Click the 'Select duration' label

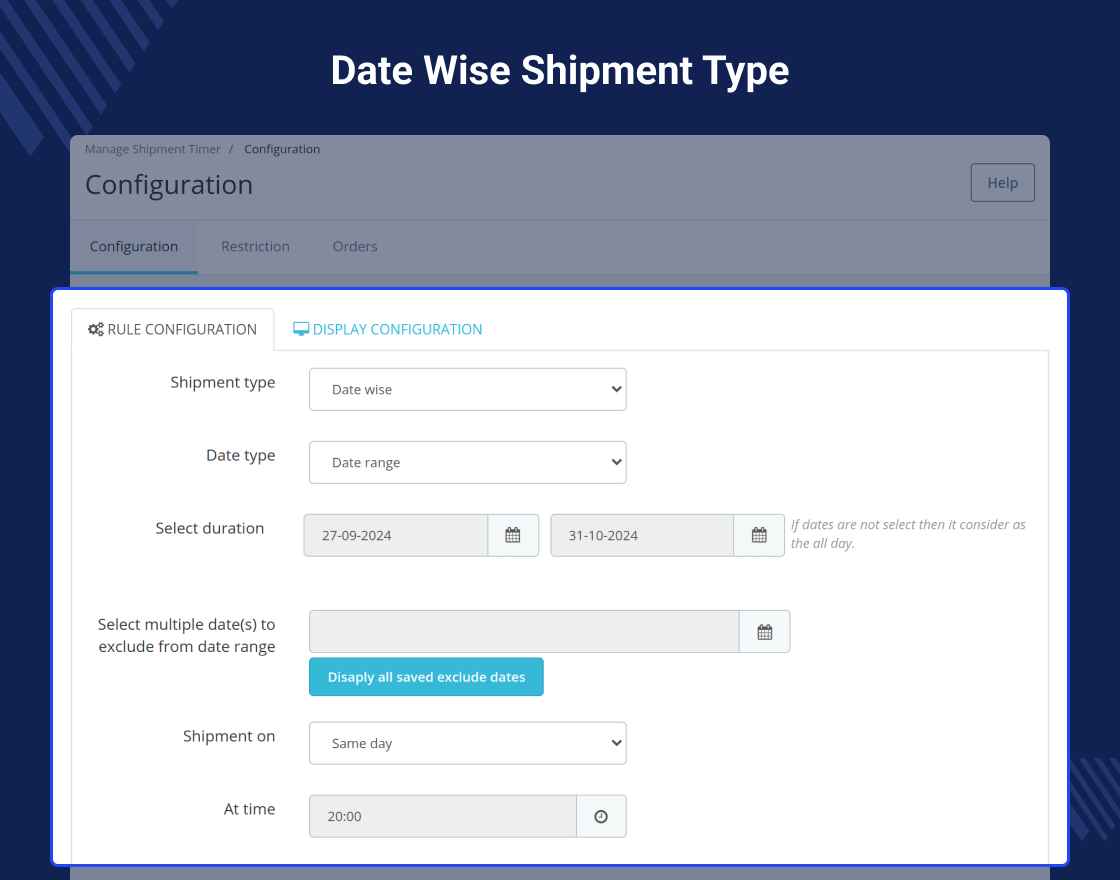pyautogui.click(x=210, y=529)
